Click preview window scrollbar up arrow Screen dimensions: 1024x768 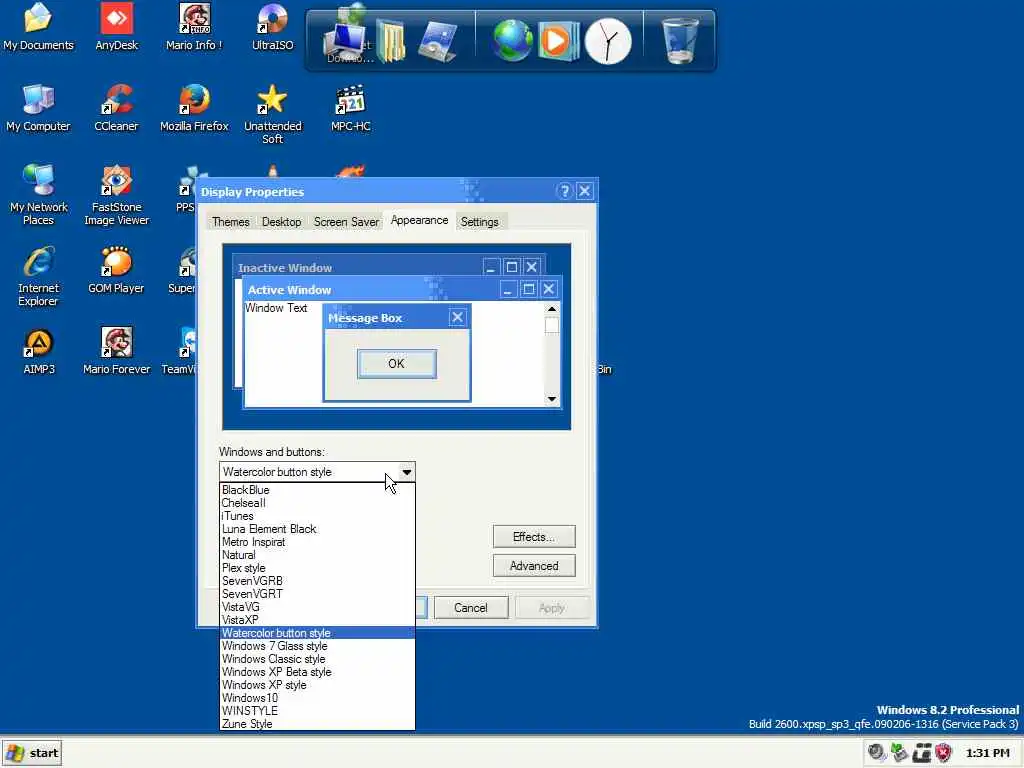pos(552,309)
